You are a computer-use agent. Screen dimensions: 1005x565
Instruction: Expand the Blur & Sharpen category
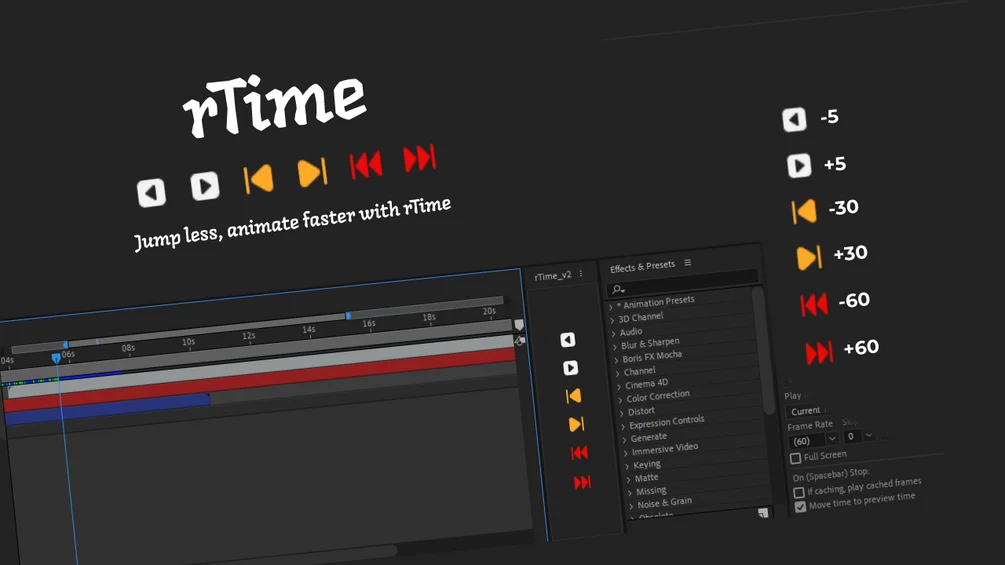[x=615, y=347]
